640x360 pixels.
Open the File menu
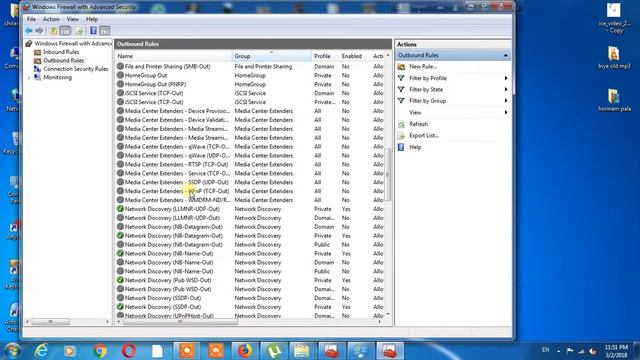[31, 19]
